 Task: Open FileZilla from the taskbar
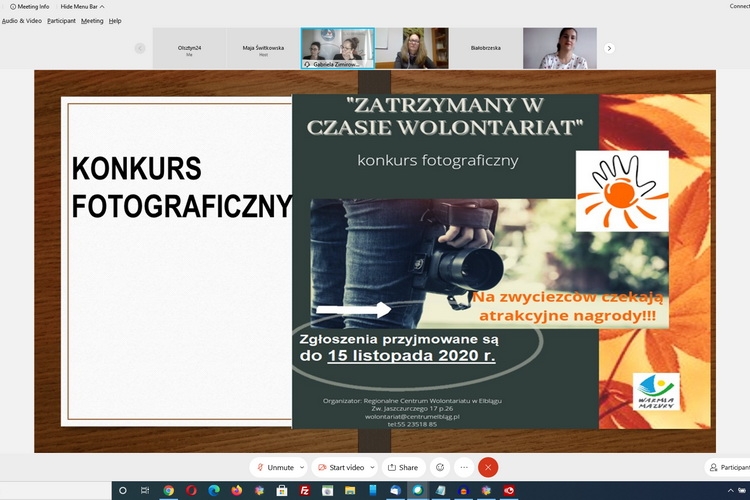tap(304, 490)
